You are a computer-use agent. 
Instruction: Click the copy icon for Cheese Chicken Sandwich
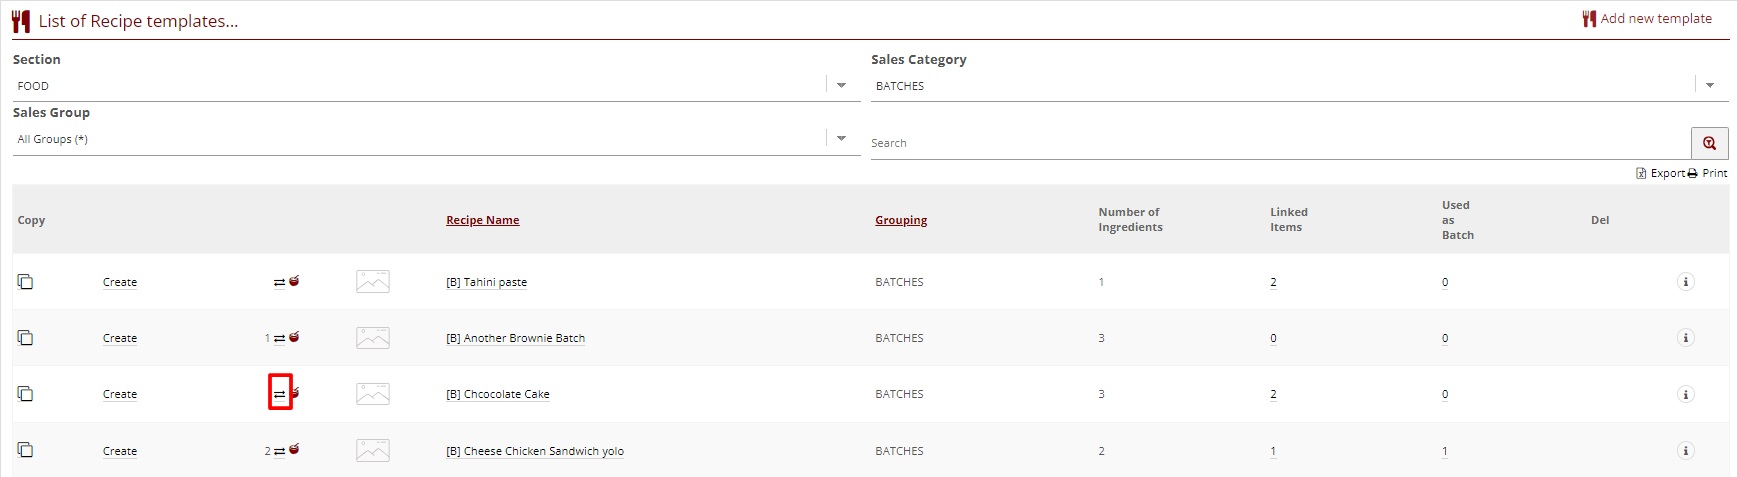(25, 450)
